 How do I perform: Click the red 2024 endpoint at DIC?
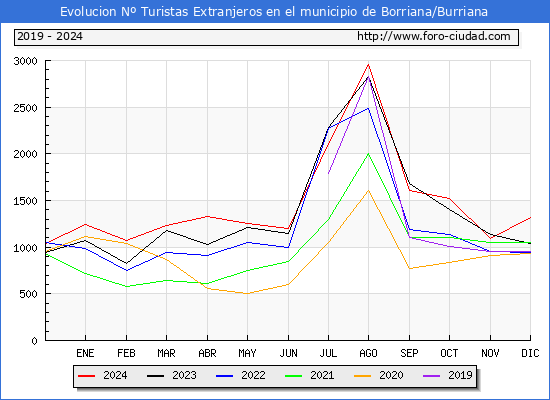(530, 218)
